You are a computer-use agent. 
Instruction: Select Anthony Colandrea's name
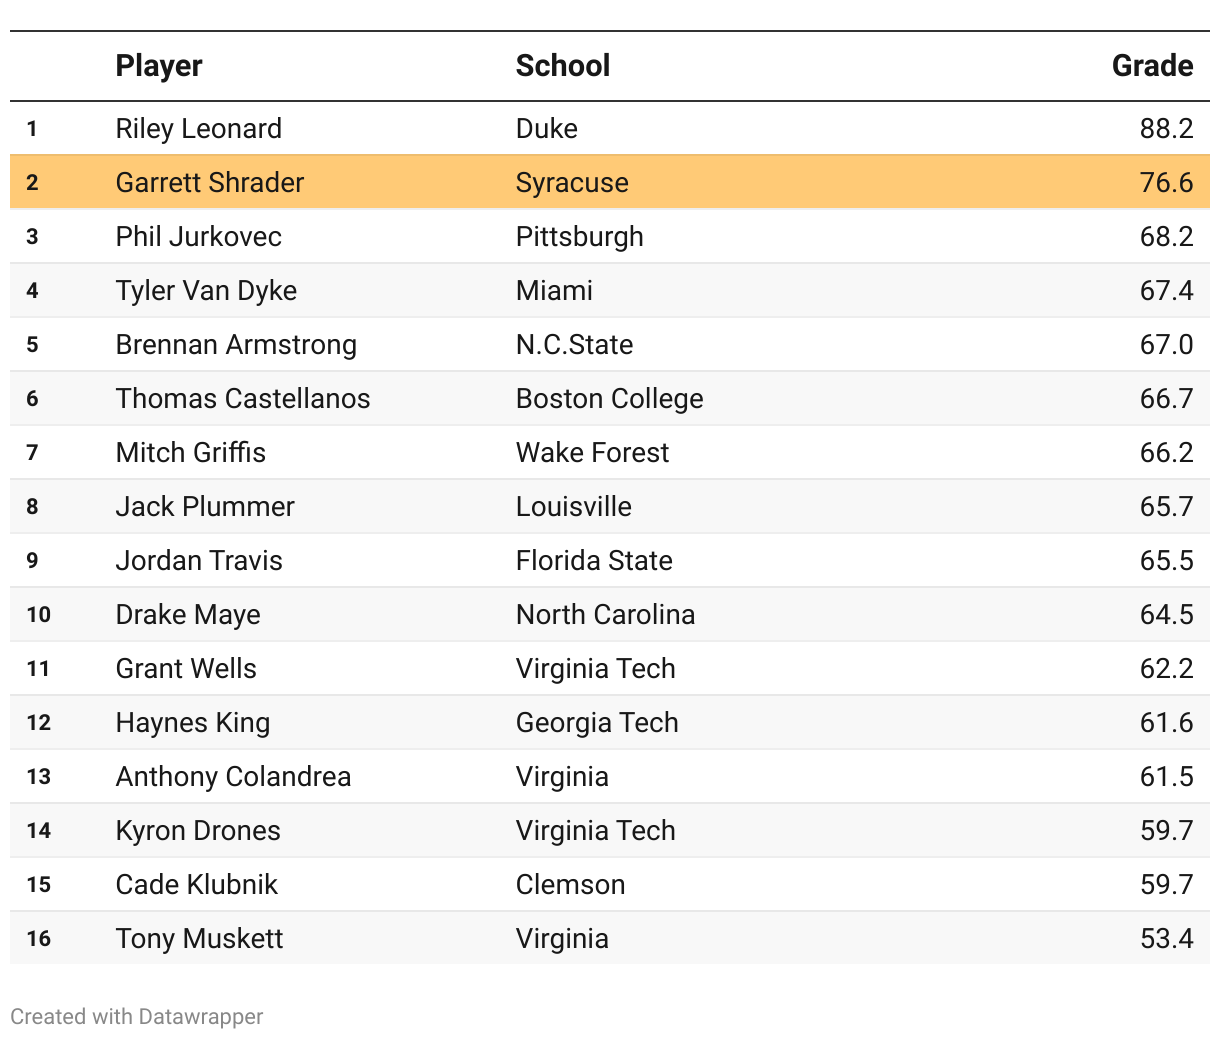[233, 777]
